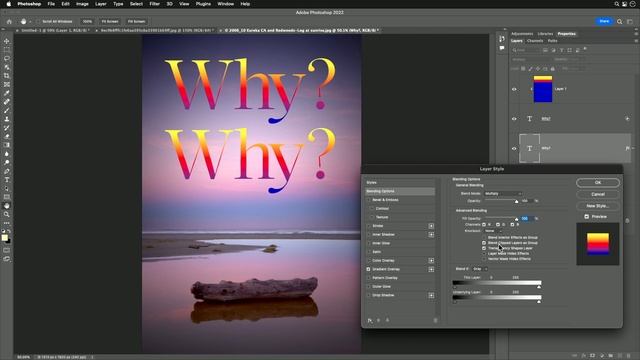Click the 100% zoom button
Image resolution: width=640 pixels, height=360 pixels.
[x=87, y=21]
